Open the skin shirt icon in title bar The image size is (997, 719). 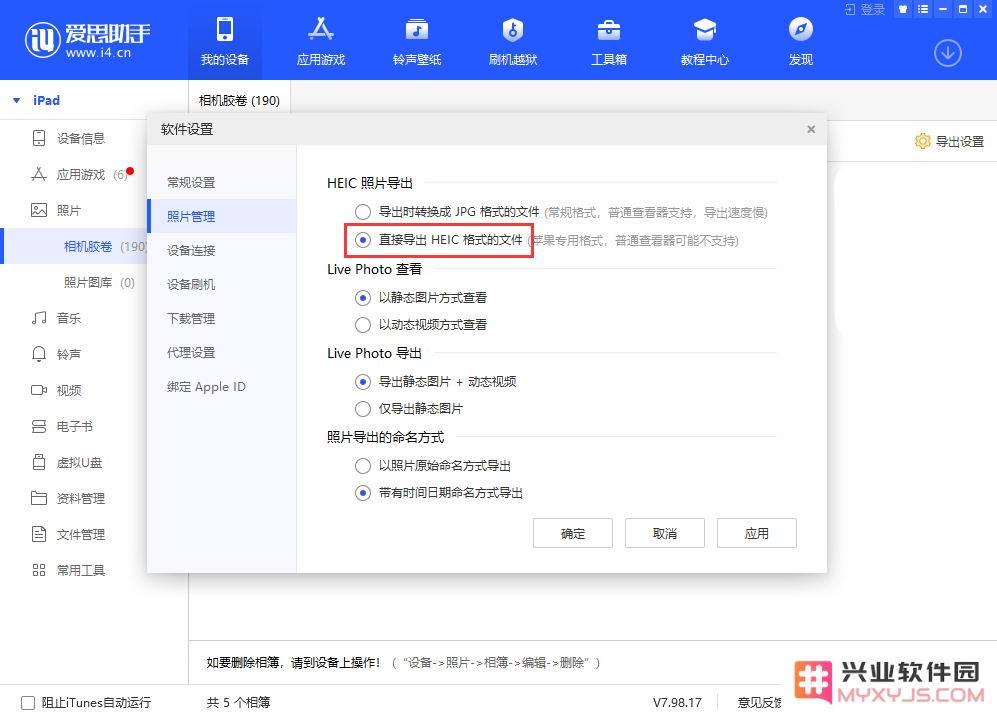tap(903, 10)
